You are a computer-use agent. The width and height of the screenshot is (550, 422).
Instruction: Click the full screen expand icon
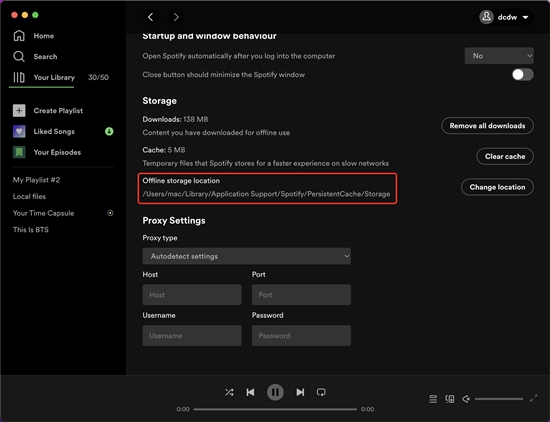coord(534,398)
